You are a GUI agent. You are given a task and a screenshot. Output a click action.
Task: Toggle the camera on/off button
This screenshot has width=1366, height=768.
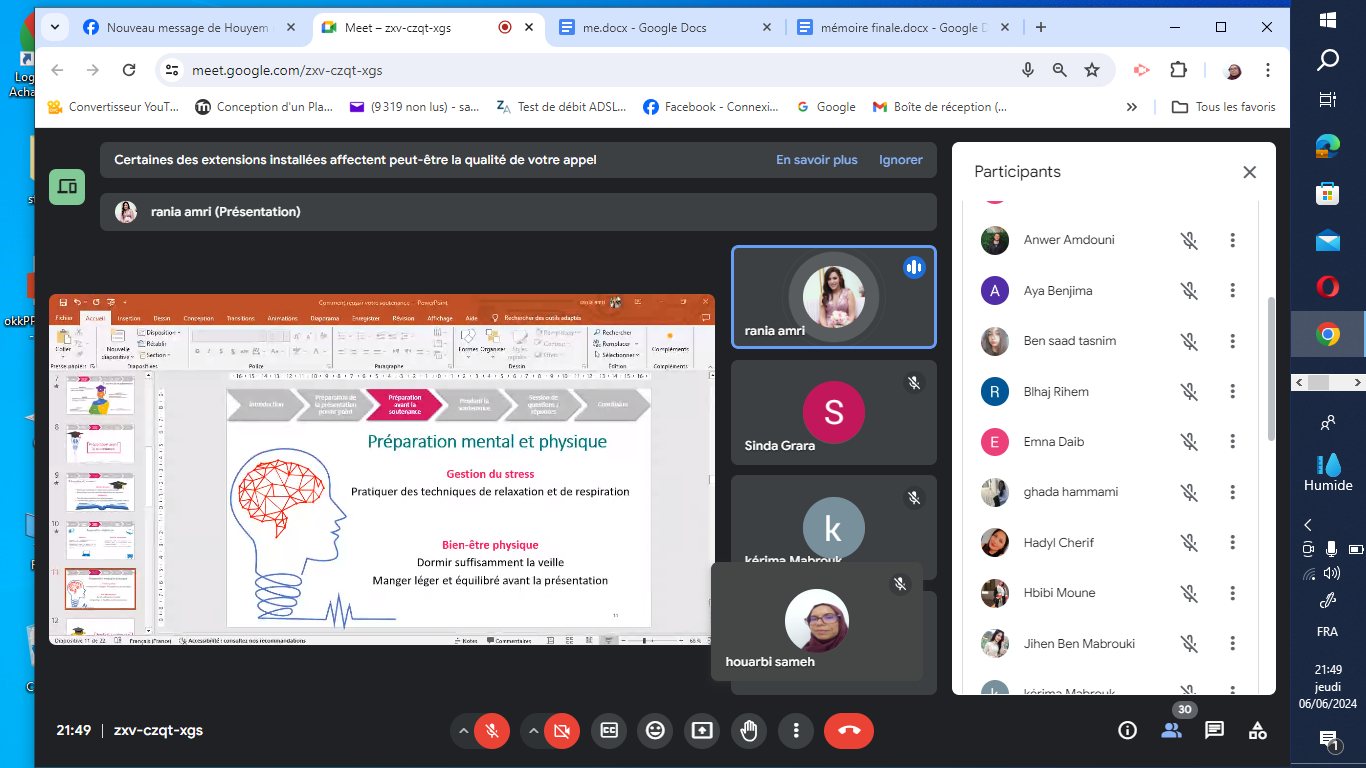(x=562, y=731)
